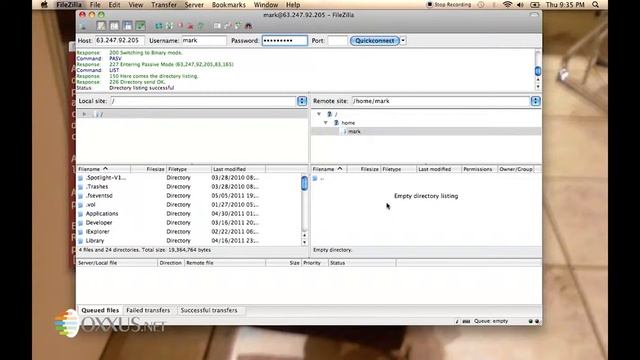Click the Quickconnect button
Image resolution: width=640 pixels, height=360 pixels.
click(x=375, y=40)
